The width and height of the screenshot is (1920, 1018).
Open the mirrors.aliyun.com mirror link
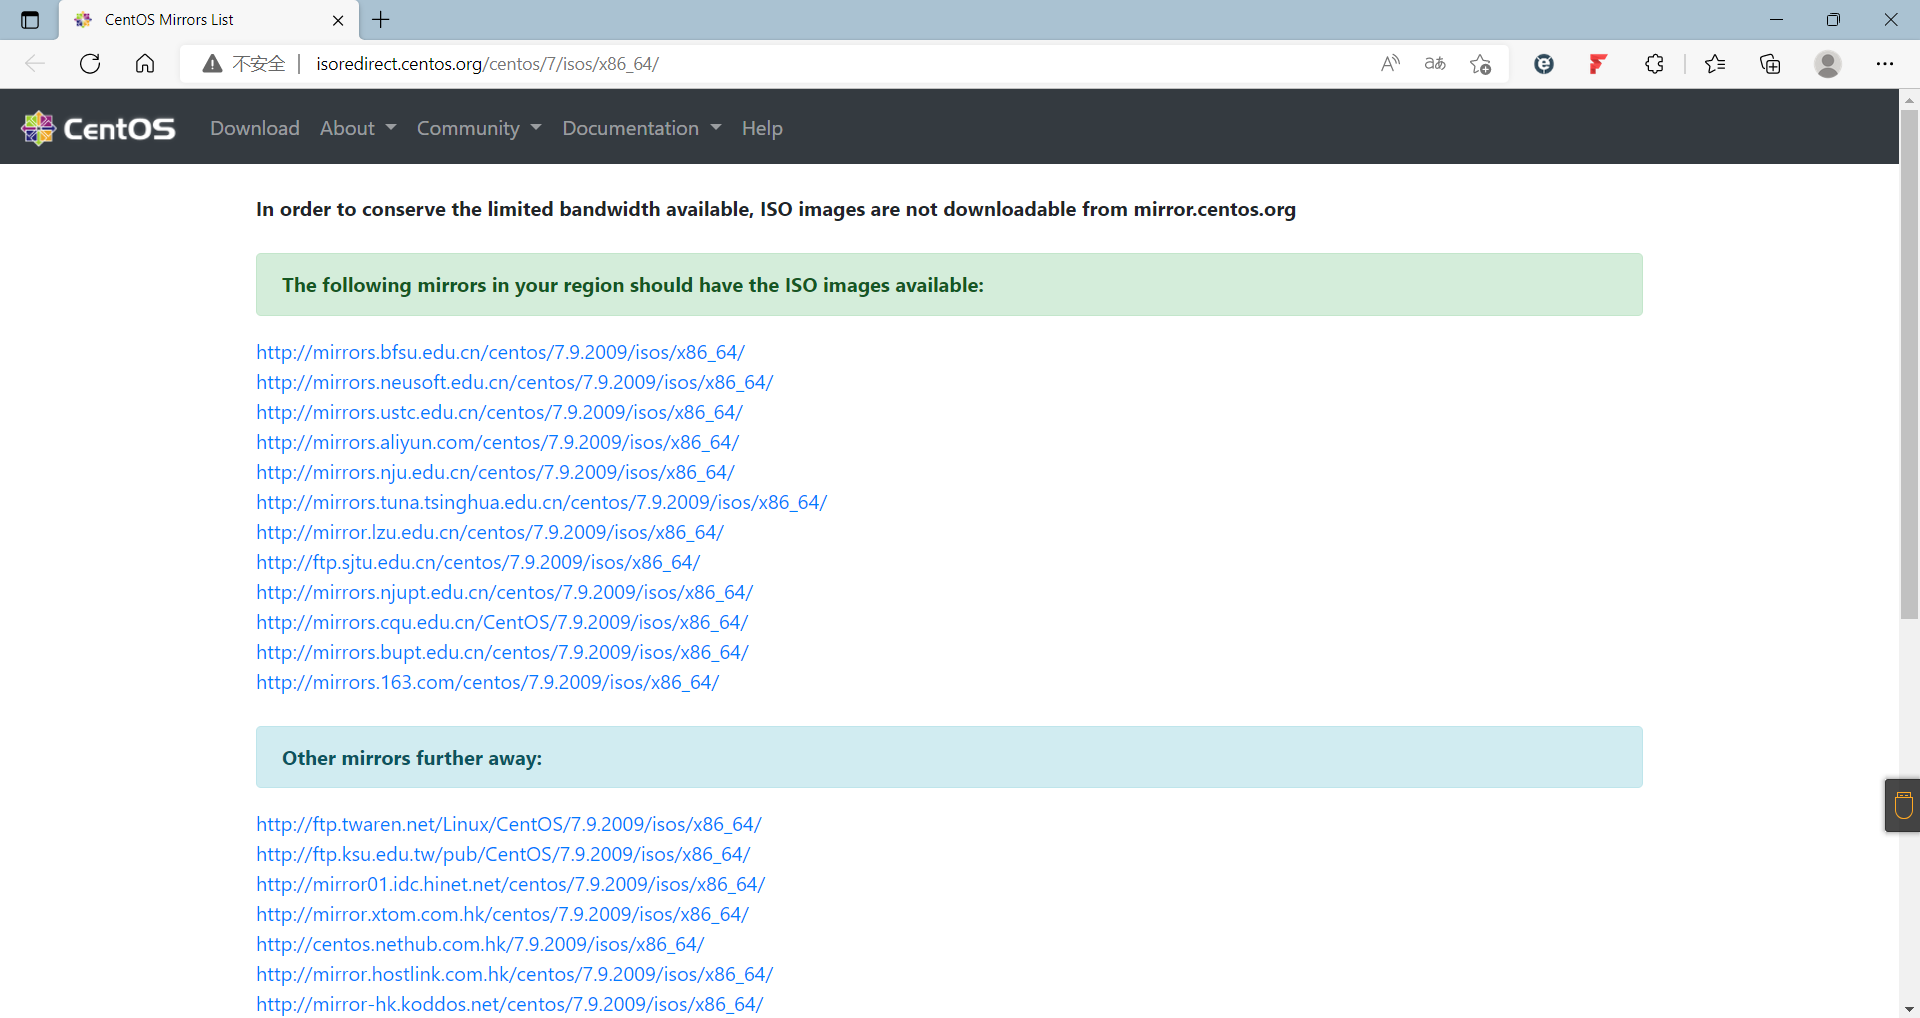coord(497,442)
